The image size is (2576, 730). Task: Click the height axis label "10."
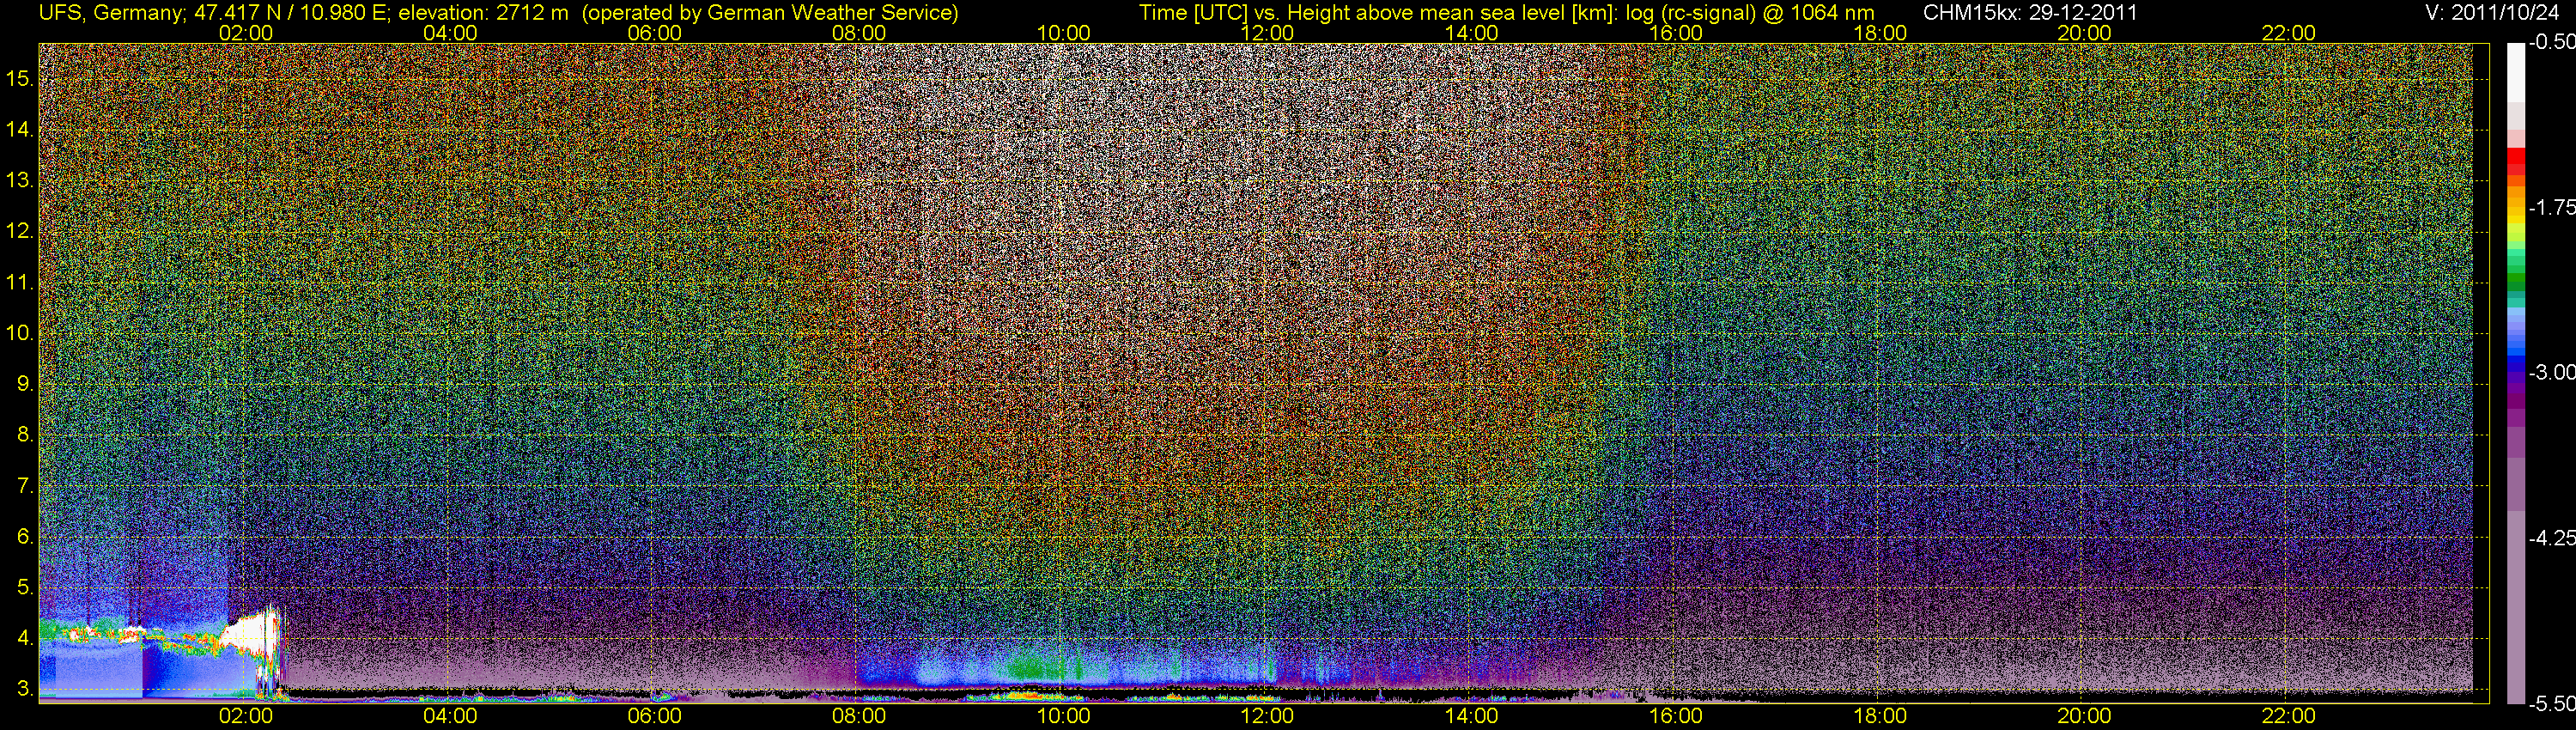point(20,333)
